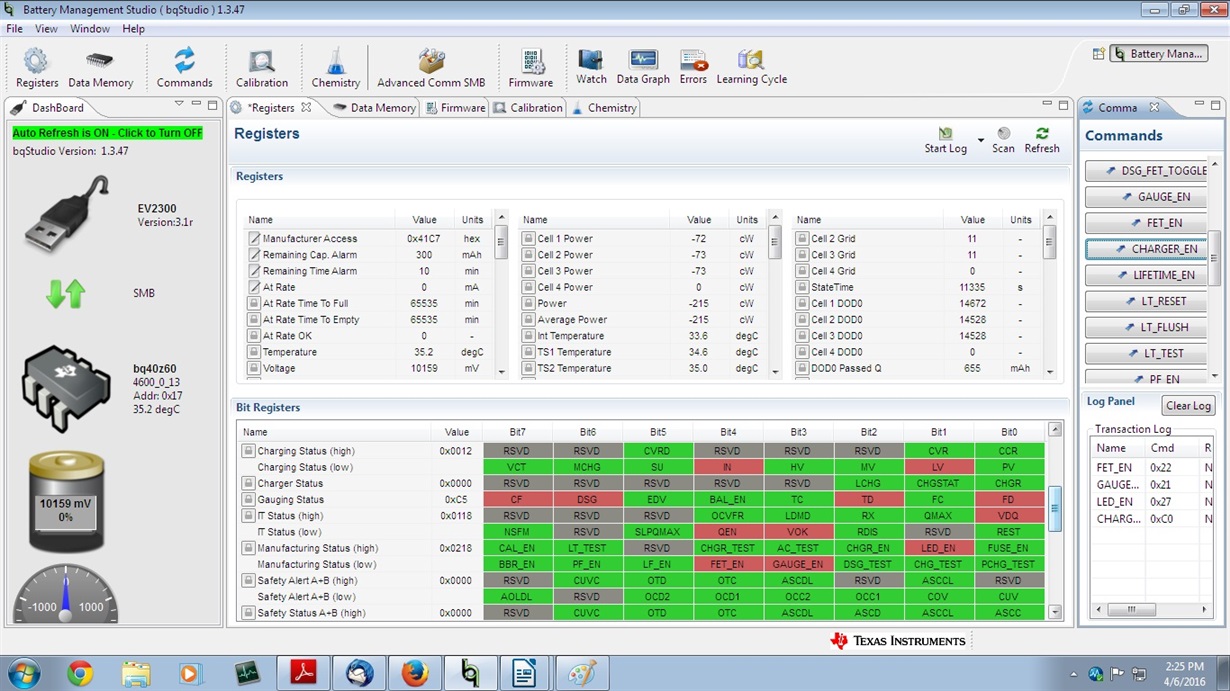This screenshot has height=691, width=1230.
Task: Open Chrome from the taskbar
Action: tap(80, 674)
